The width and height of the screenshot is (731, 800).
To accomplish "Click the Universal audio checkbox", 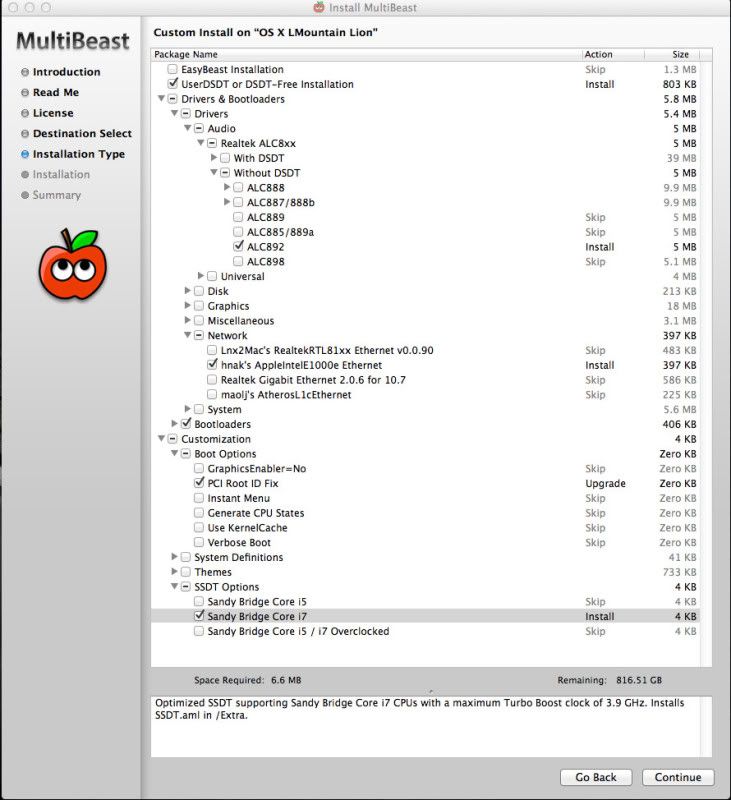I will point(212,276).
